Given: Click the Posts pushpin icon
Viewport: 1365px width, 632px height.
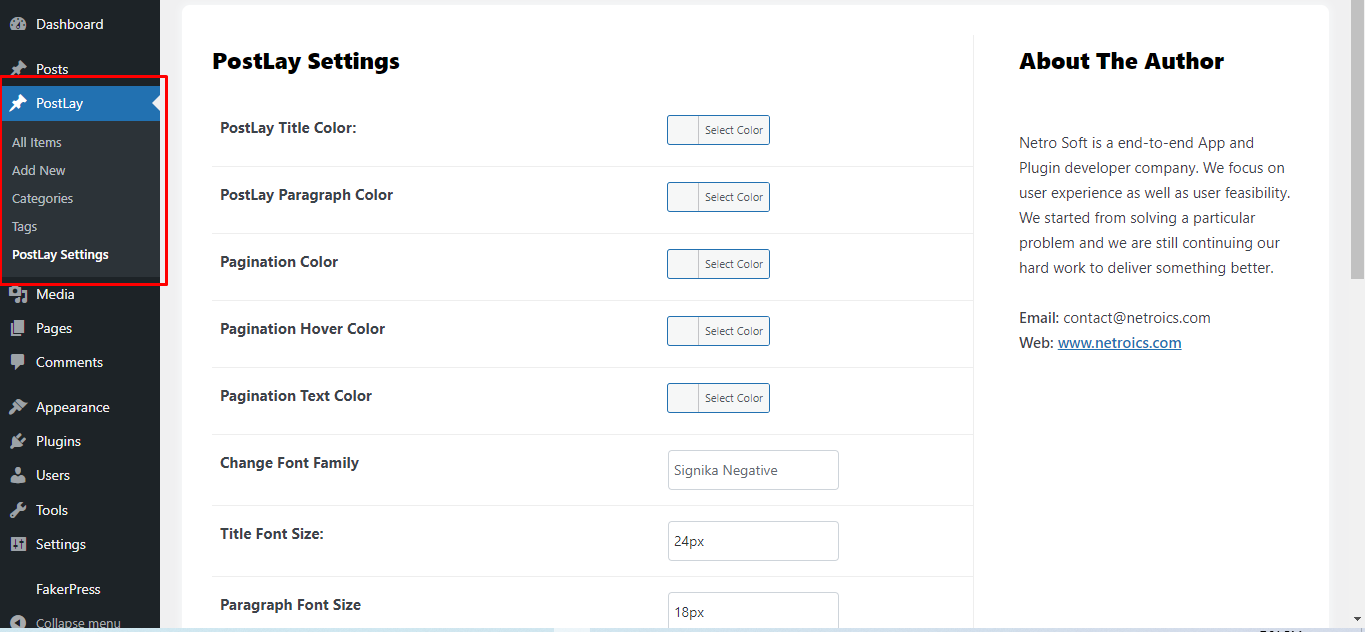Looking at the screenshot, I should pos(18,69).
